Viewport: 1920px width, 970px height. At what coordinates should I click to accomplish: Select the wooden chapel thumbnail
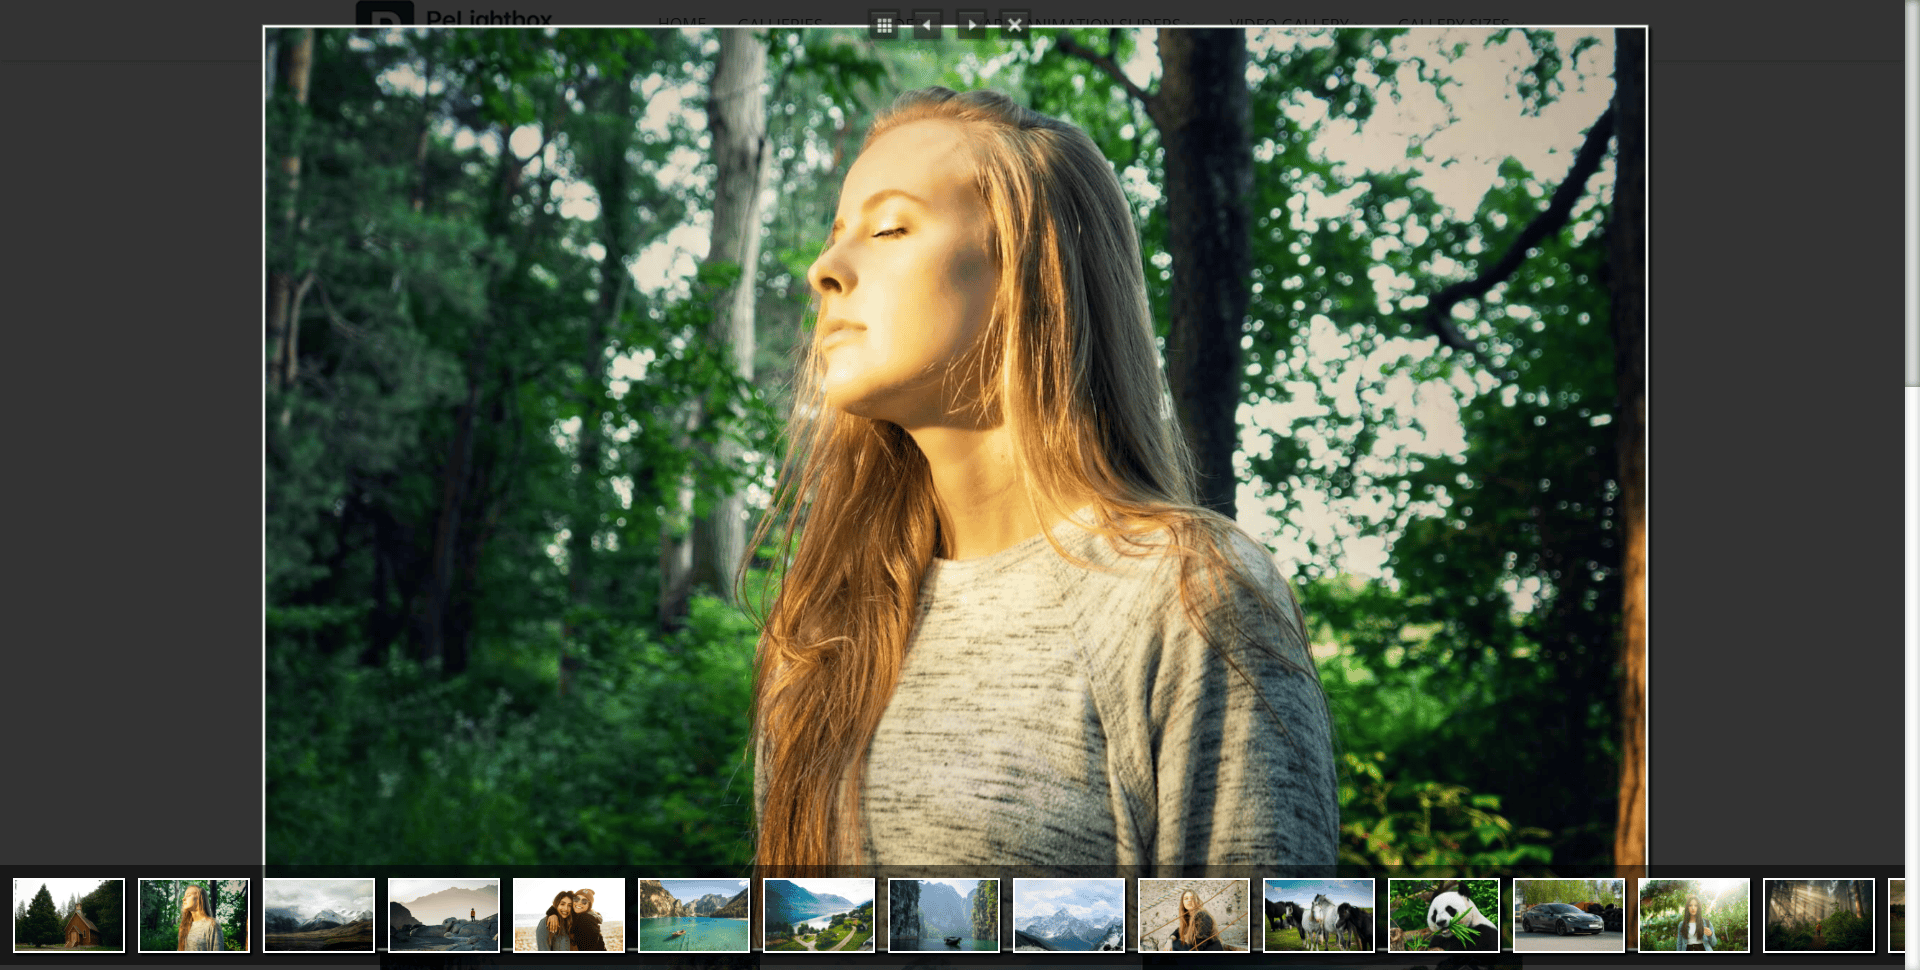[69, 915]
